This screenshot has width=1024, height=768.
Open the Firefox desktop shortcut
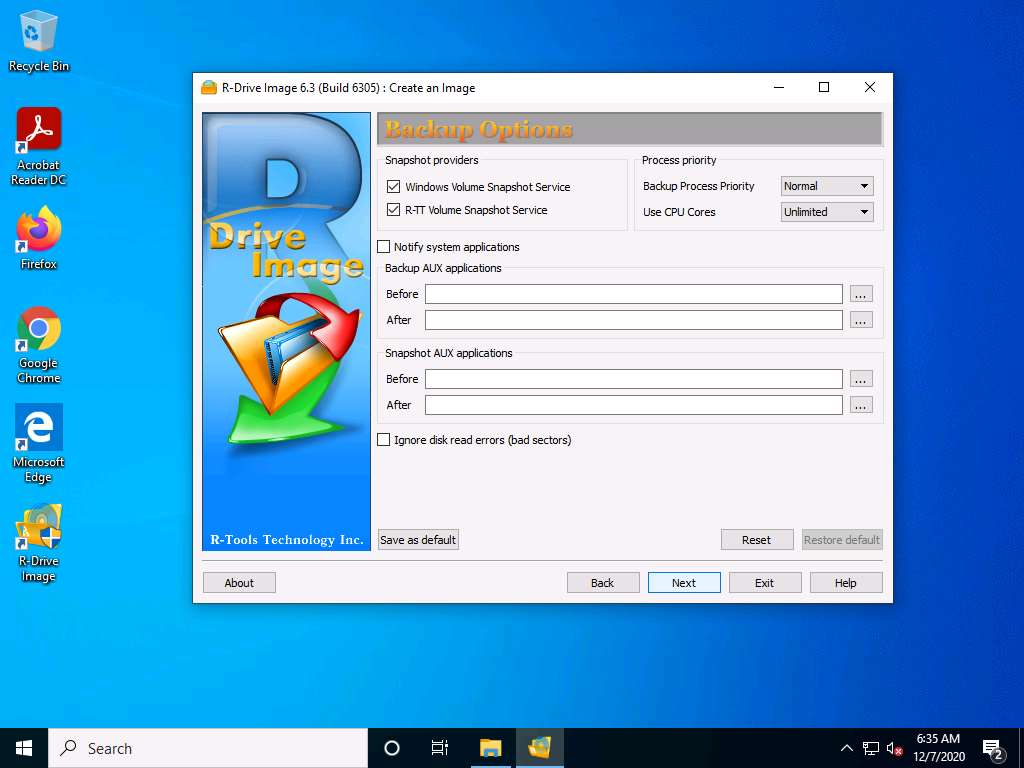pyautogui.click(x=39, y=238)
